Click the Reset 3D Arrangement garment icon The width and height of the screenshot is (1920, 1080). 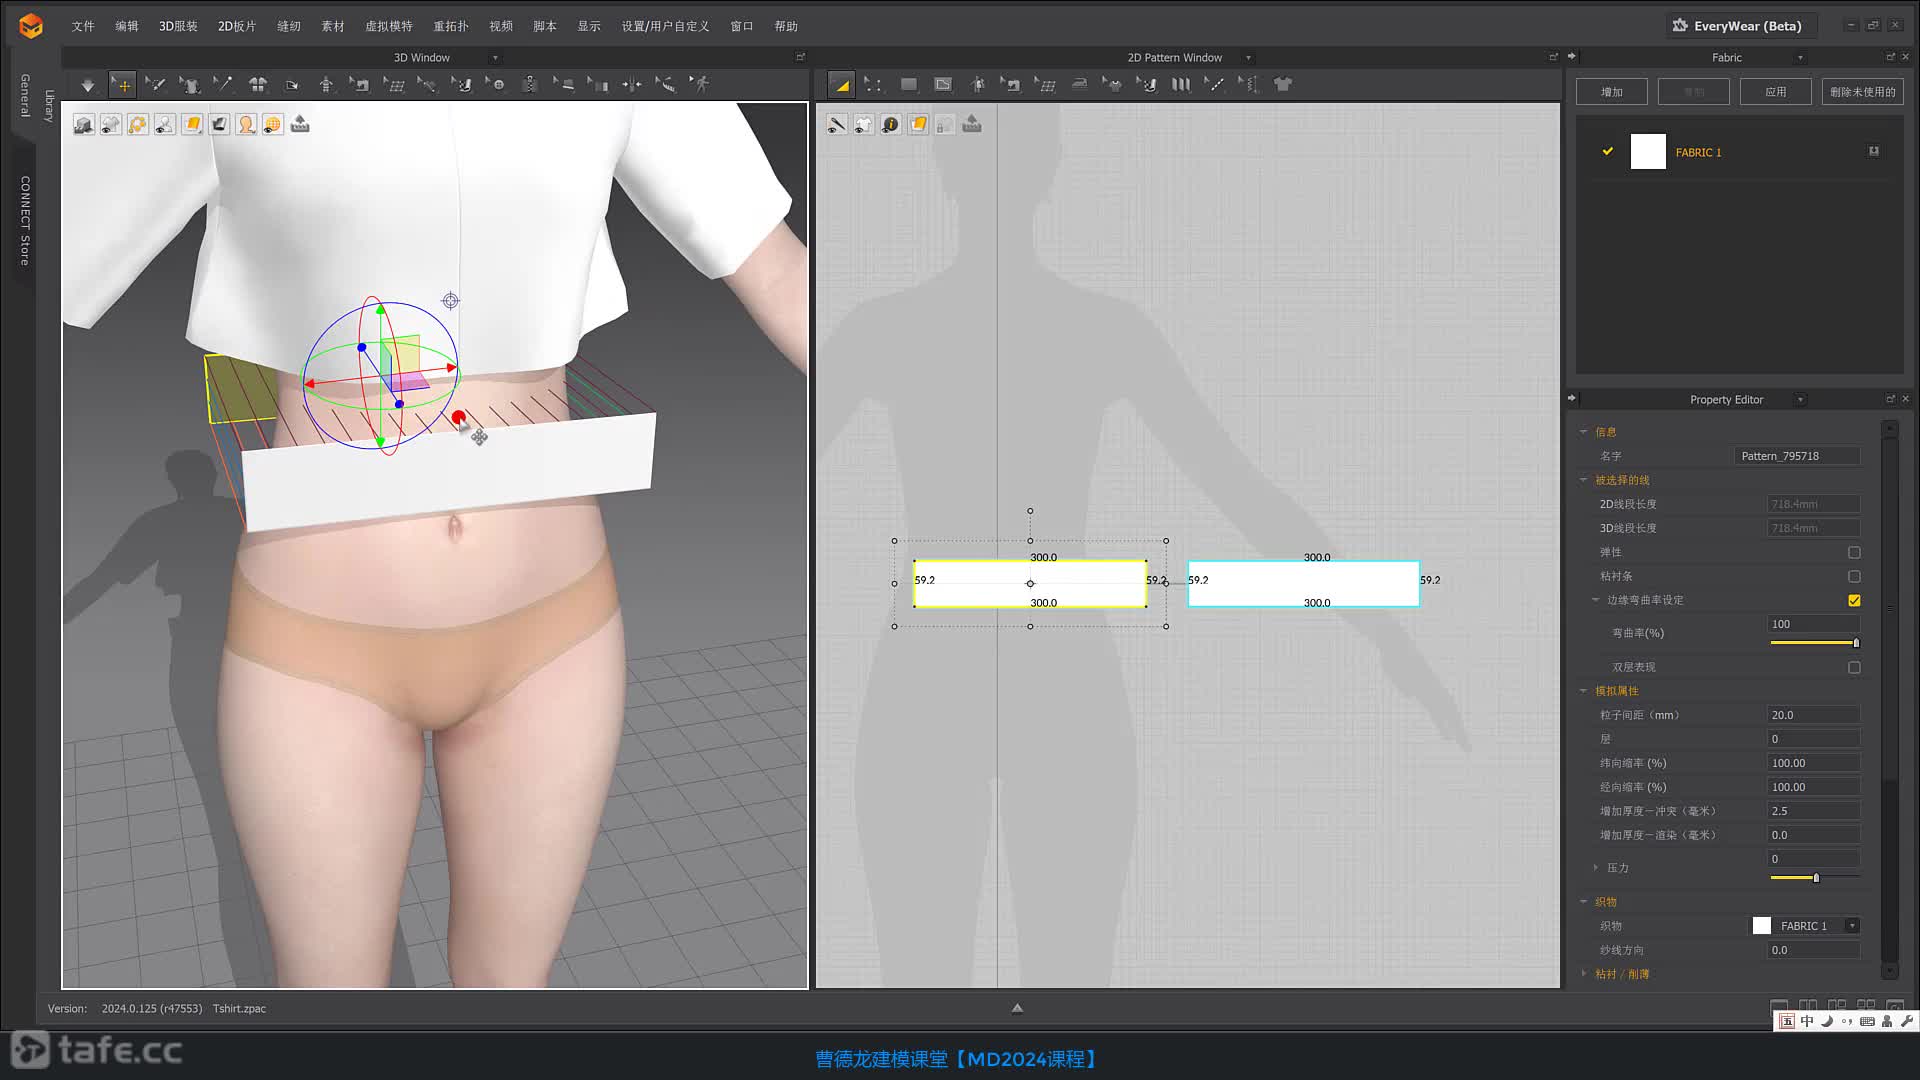pyautogui.click(x=258, y=85)
